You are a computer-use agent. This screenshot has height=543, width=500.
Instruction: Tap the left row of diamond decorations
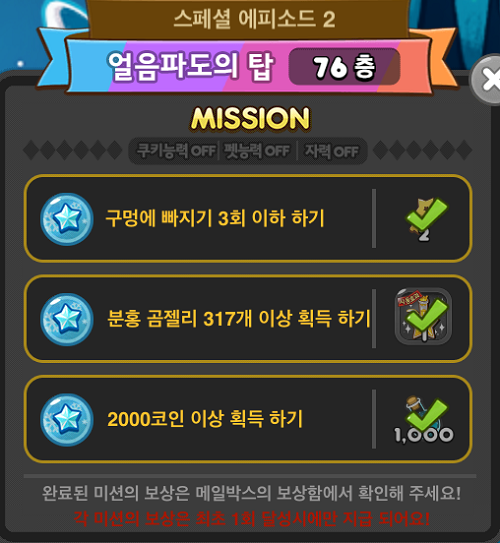[73, 150]
